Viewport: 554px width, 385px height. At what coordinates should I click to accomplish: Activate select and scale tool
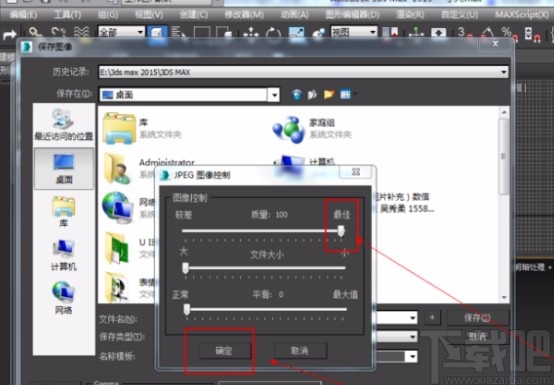(296, 33)
